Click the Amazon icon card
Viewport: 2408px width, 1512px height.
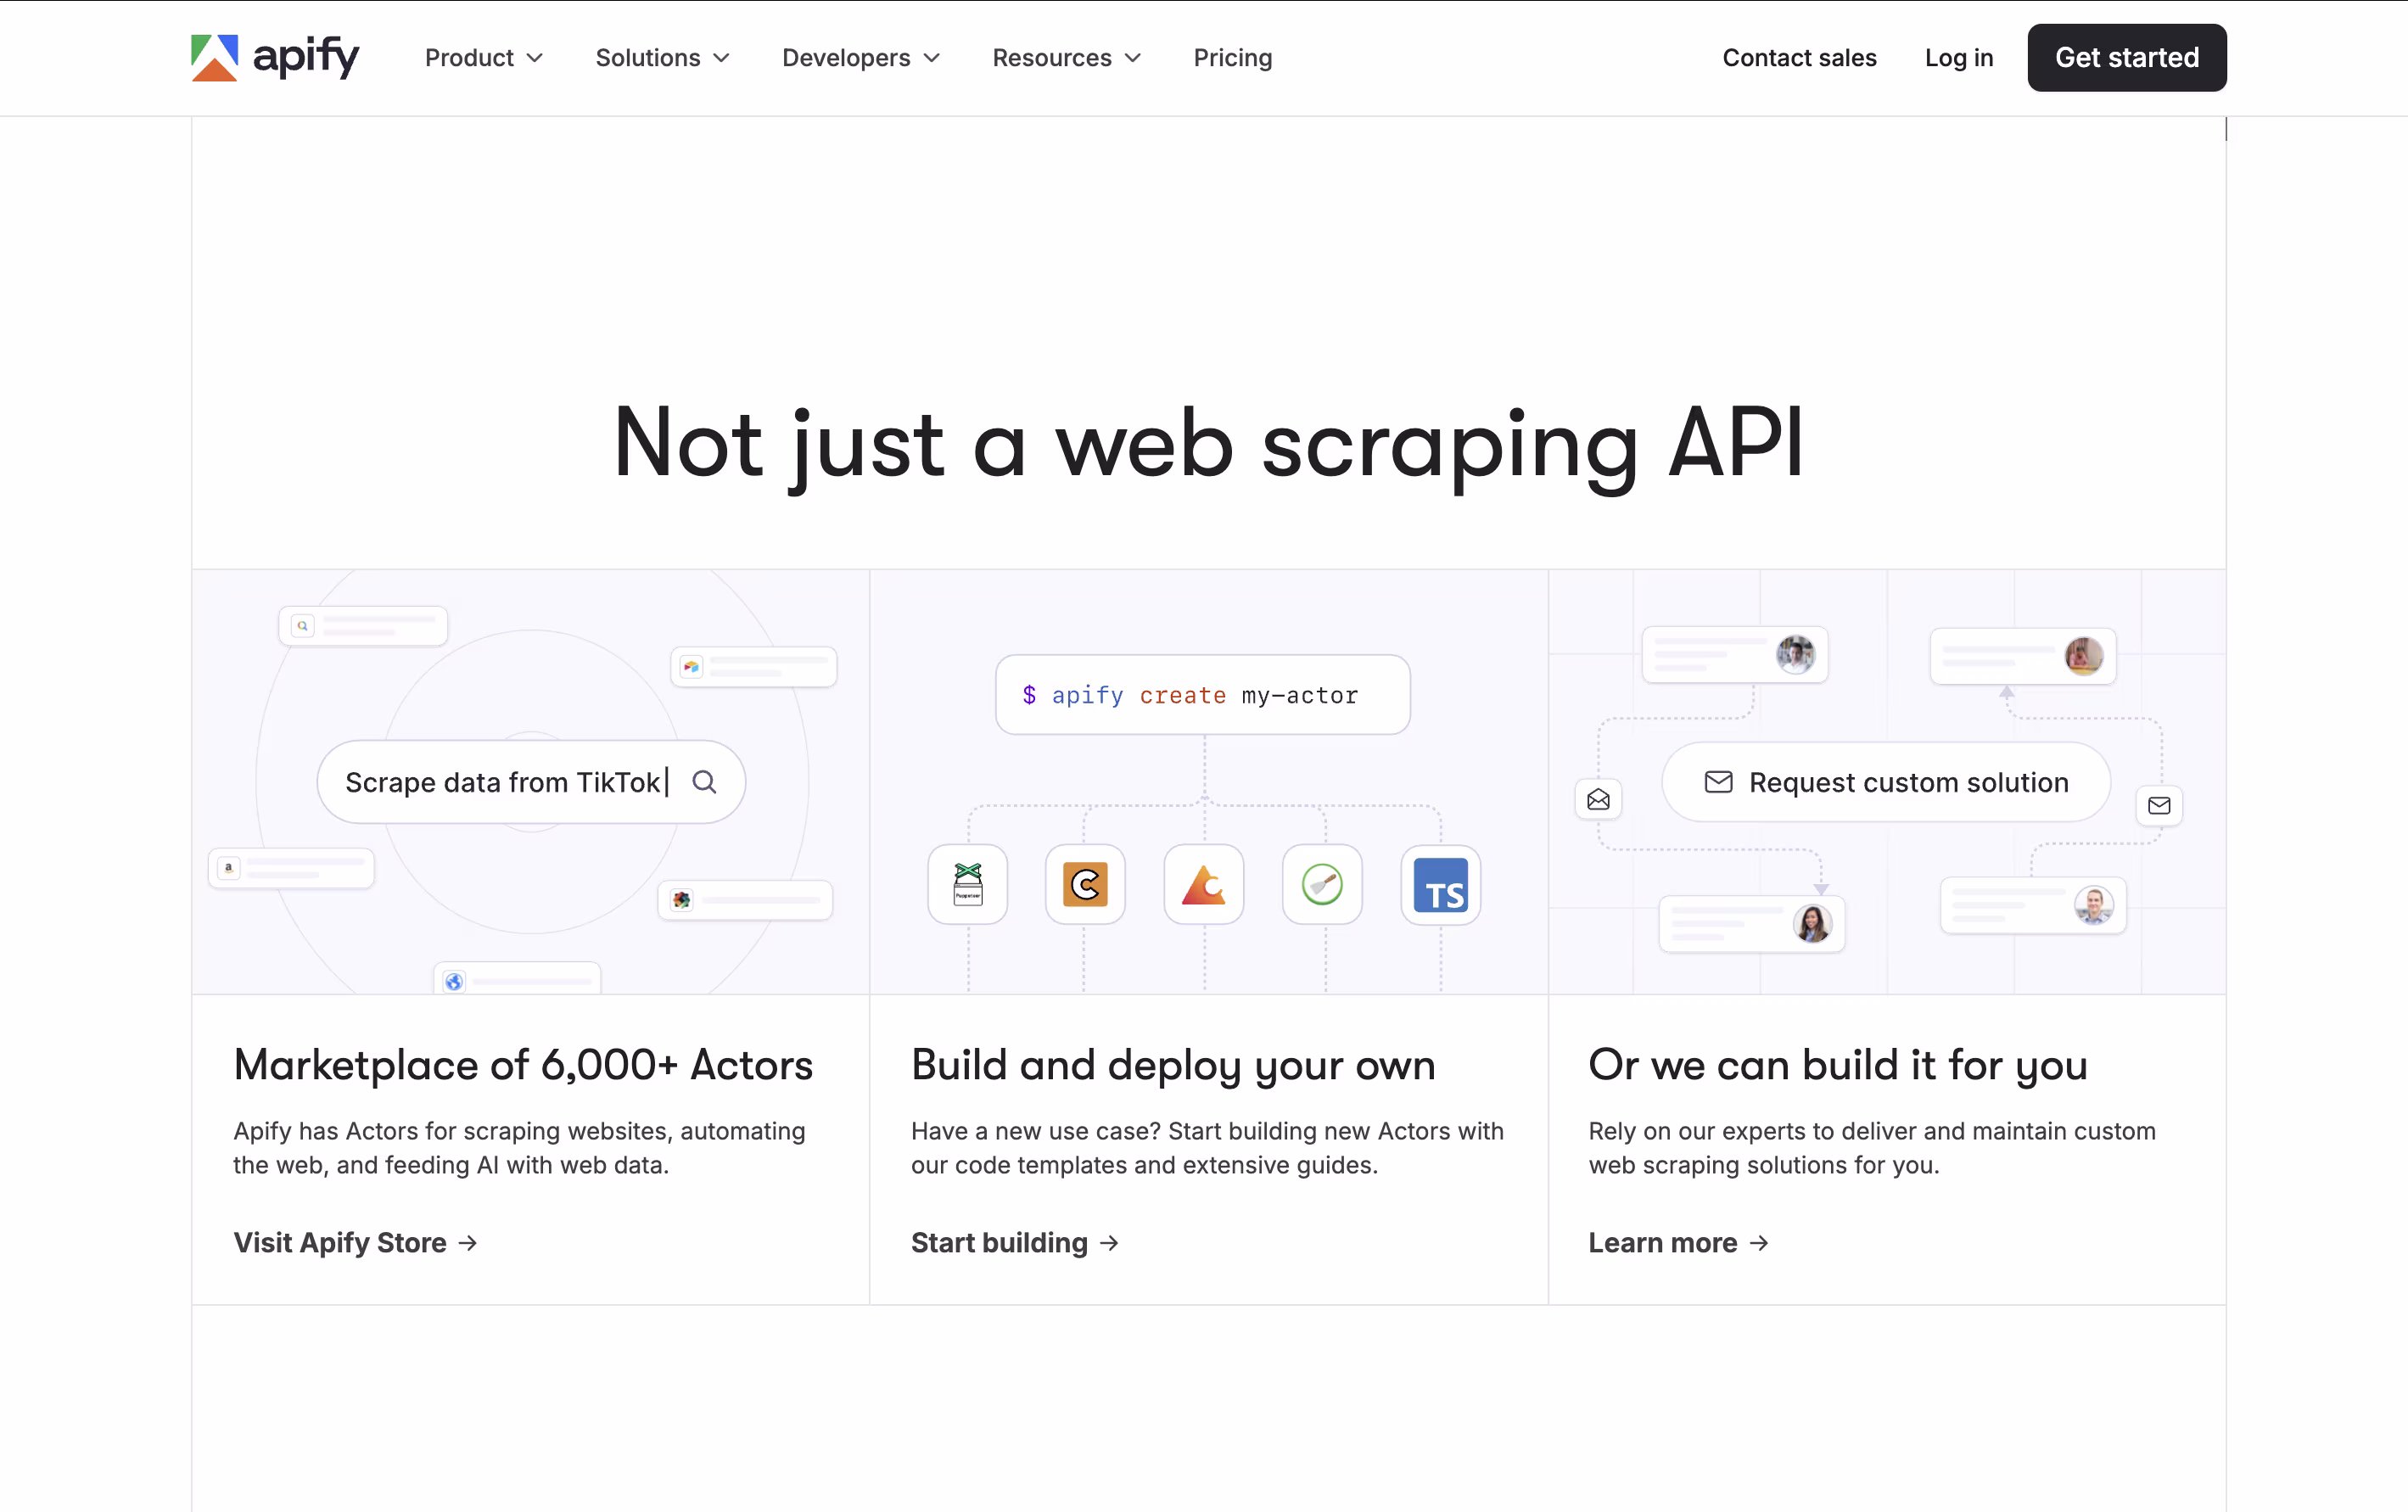(291, 868)
